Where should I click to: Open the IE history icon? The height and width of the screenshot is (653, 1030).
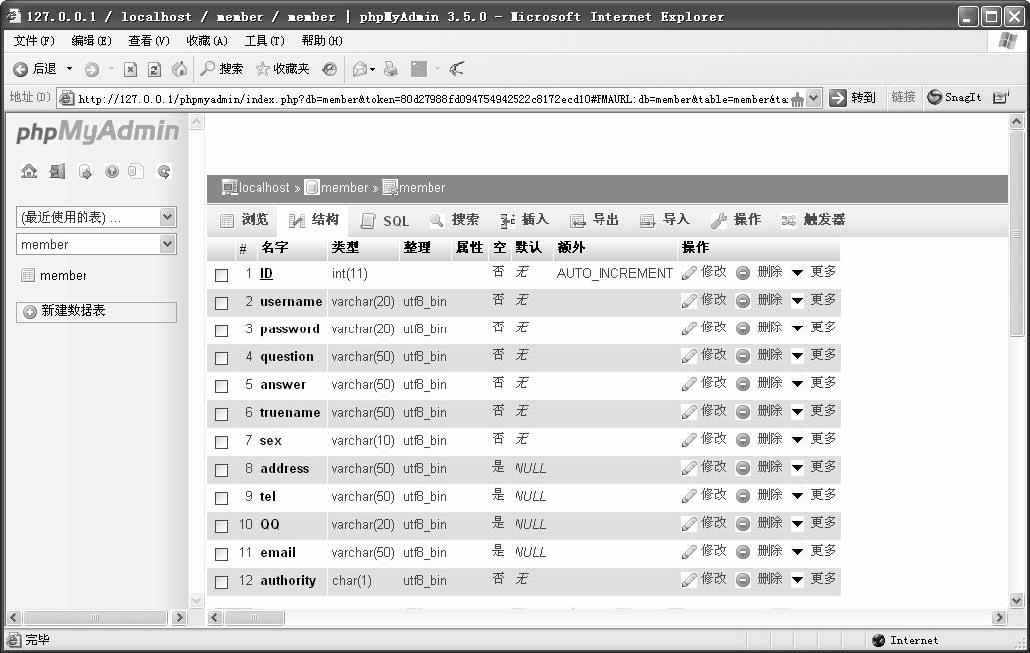329,69
